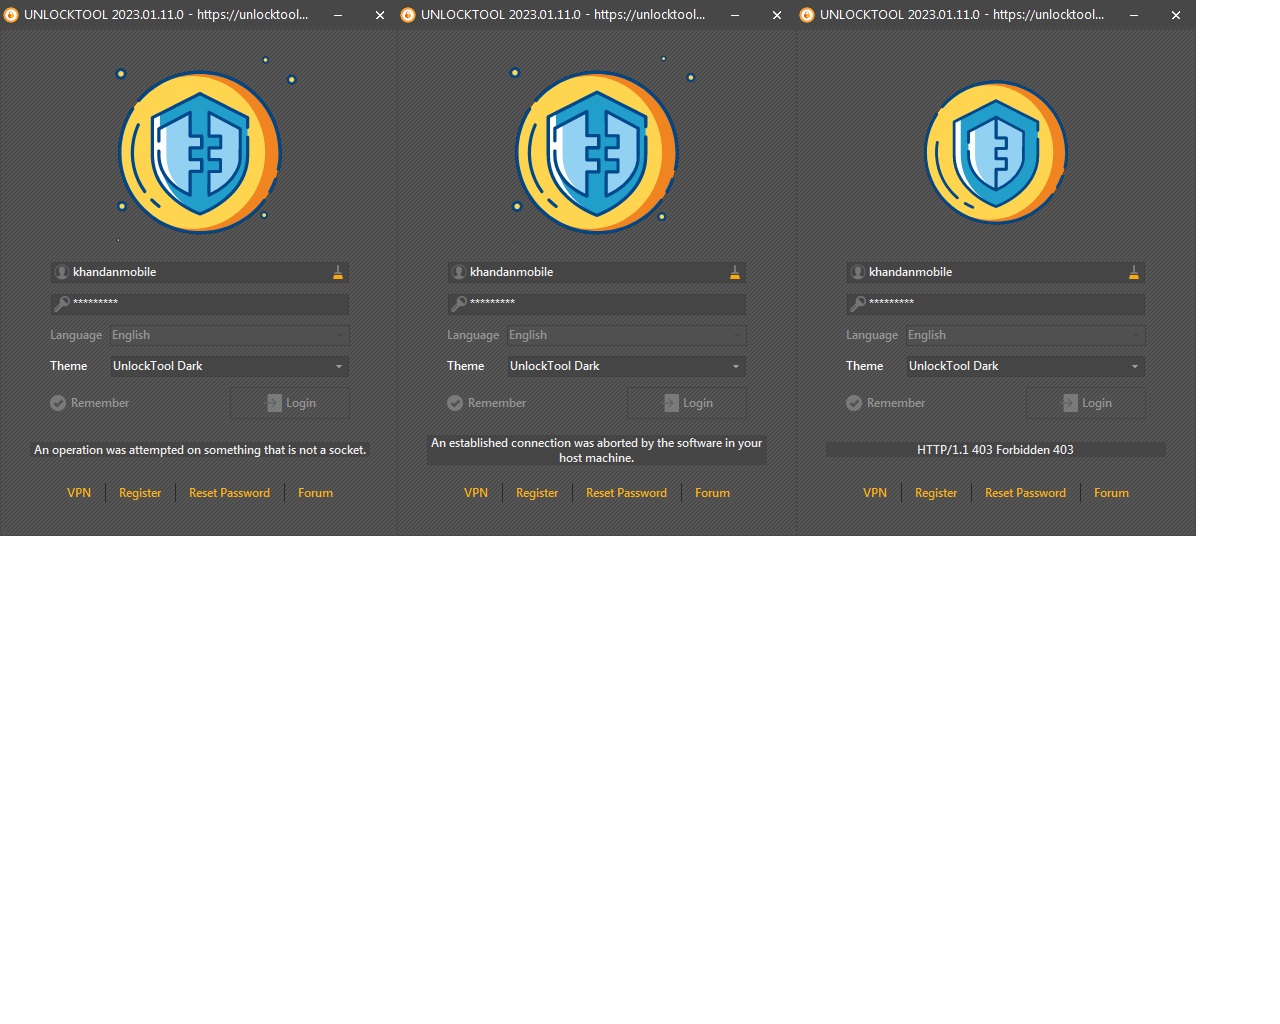
Task: Click the title bar app icon of the 403 Forbidden window
Action: tap(807, 15)
